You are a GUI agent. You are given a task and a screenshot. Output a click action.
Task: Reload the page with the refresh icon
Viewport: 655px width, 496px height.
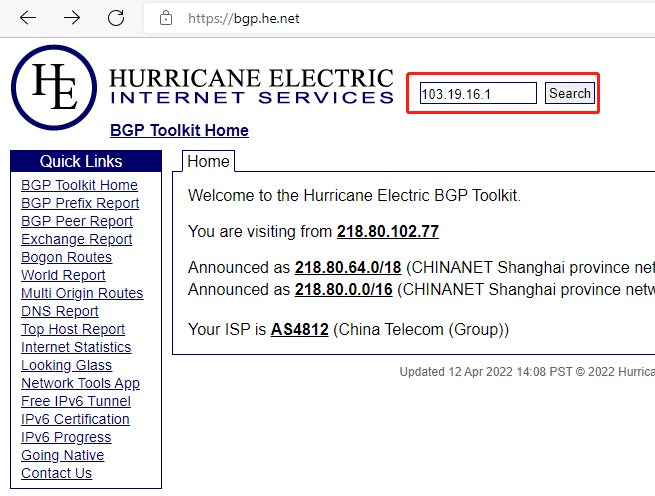(x=116, y=18)
